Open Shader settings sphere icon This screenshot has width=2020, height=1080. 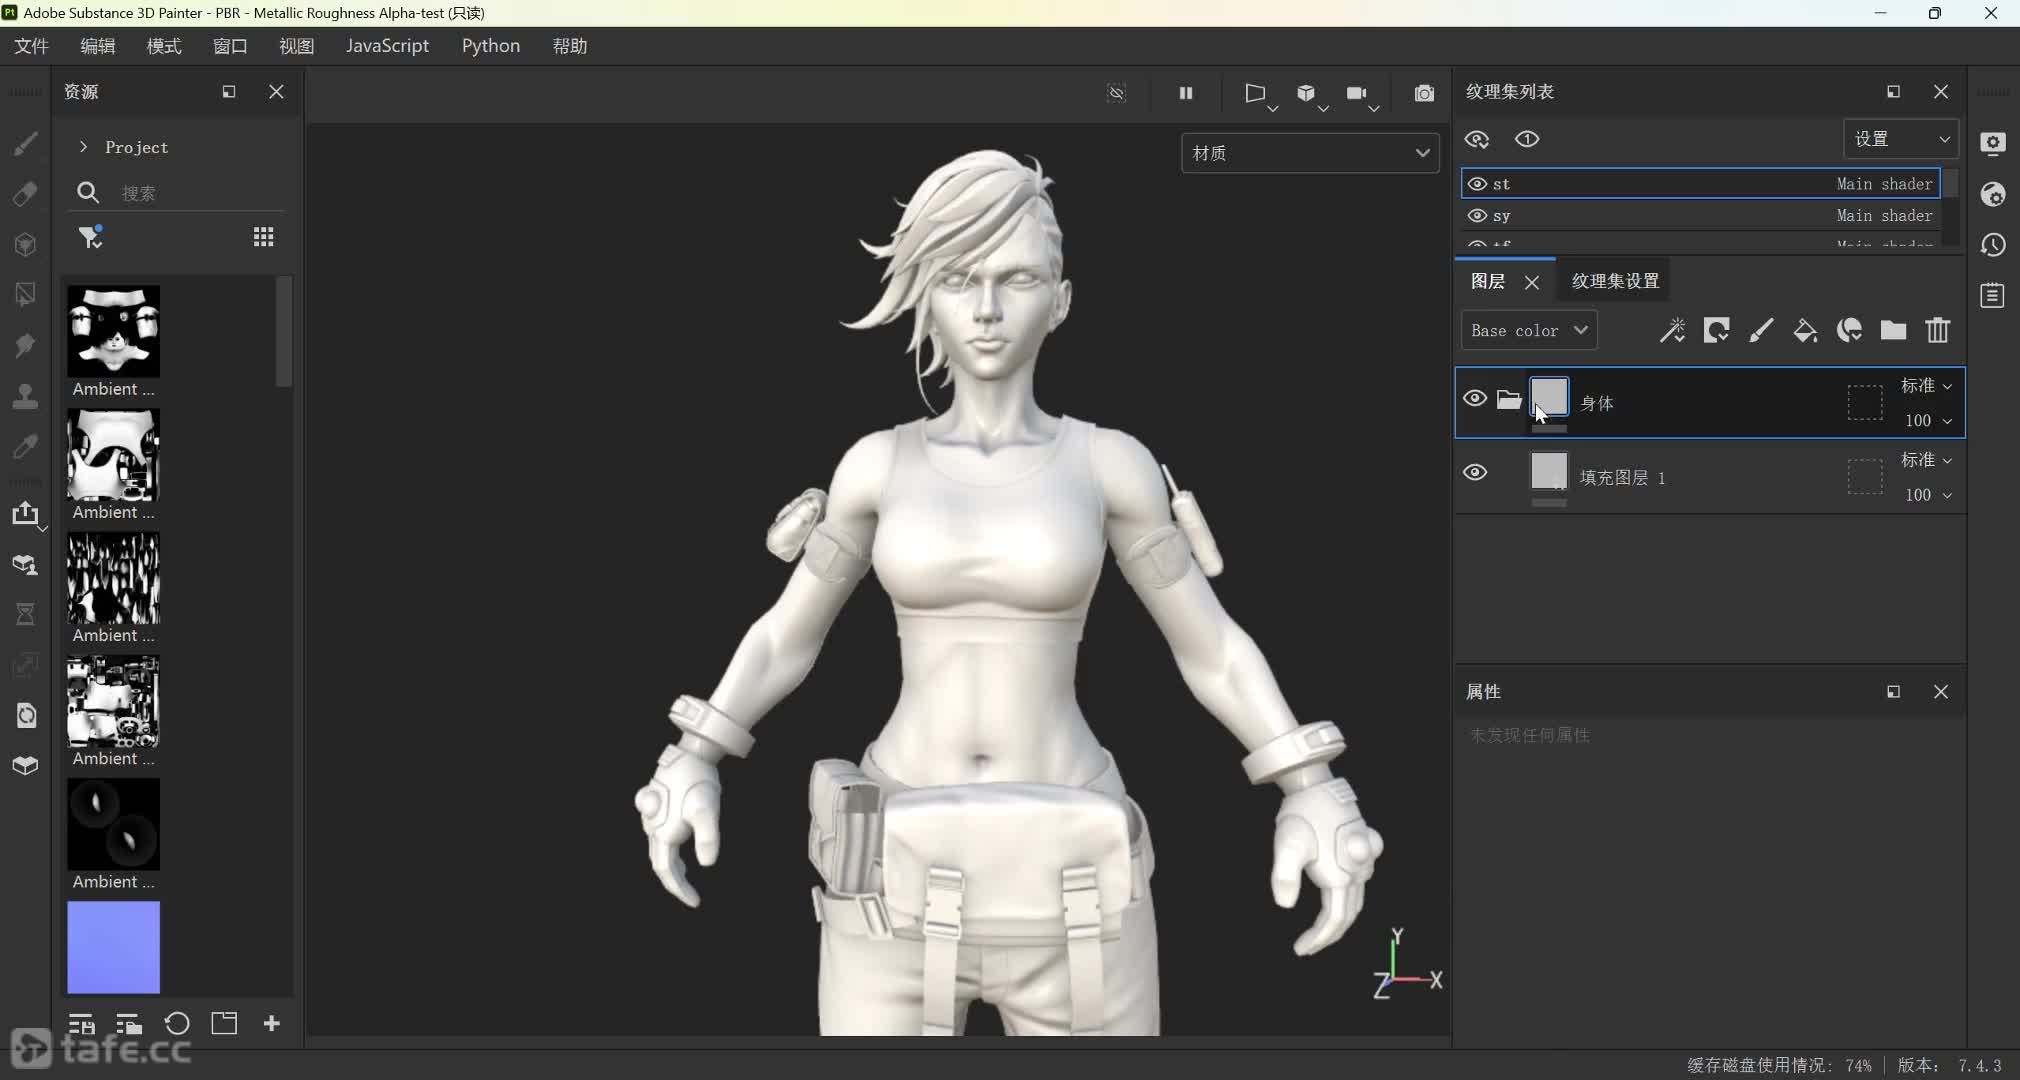click(x=1993, y=194)
